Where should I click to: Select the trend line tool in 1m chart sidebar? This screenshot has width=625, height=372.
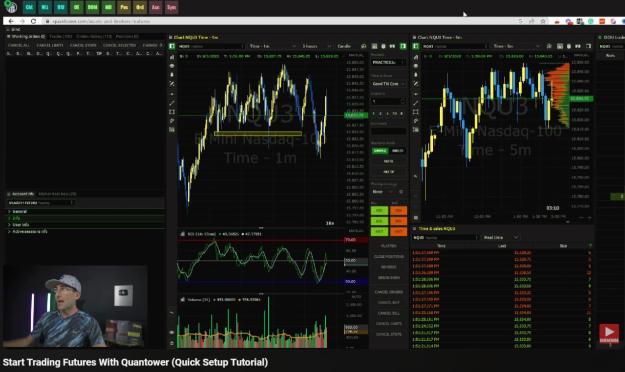(172, 103)
